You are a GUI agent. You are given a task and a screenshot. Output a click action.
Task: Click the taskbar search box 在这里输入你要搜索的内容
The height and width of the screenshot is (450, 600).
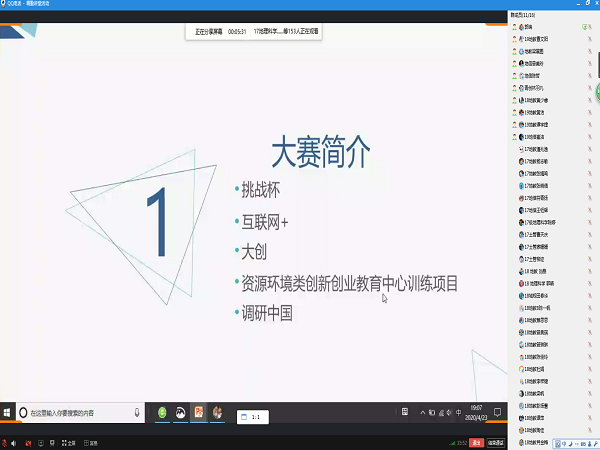coord(80,412)
